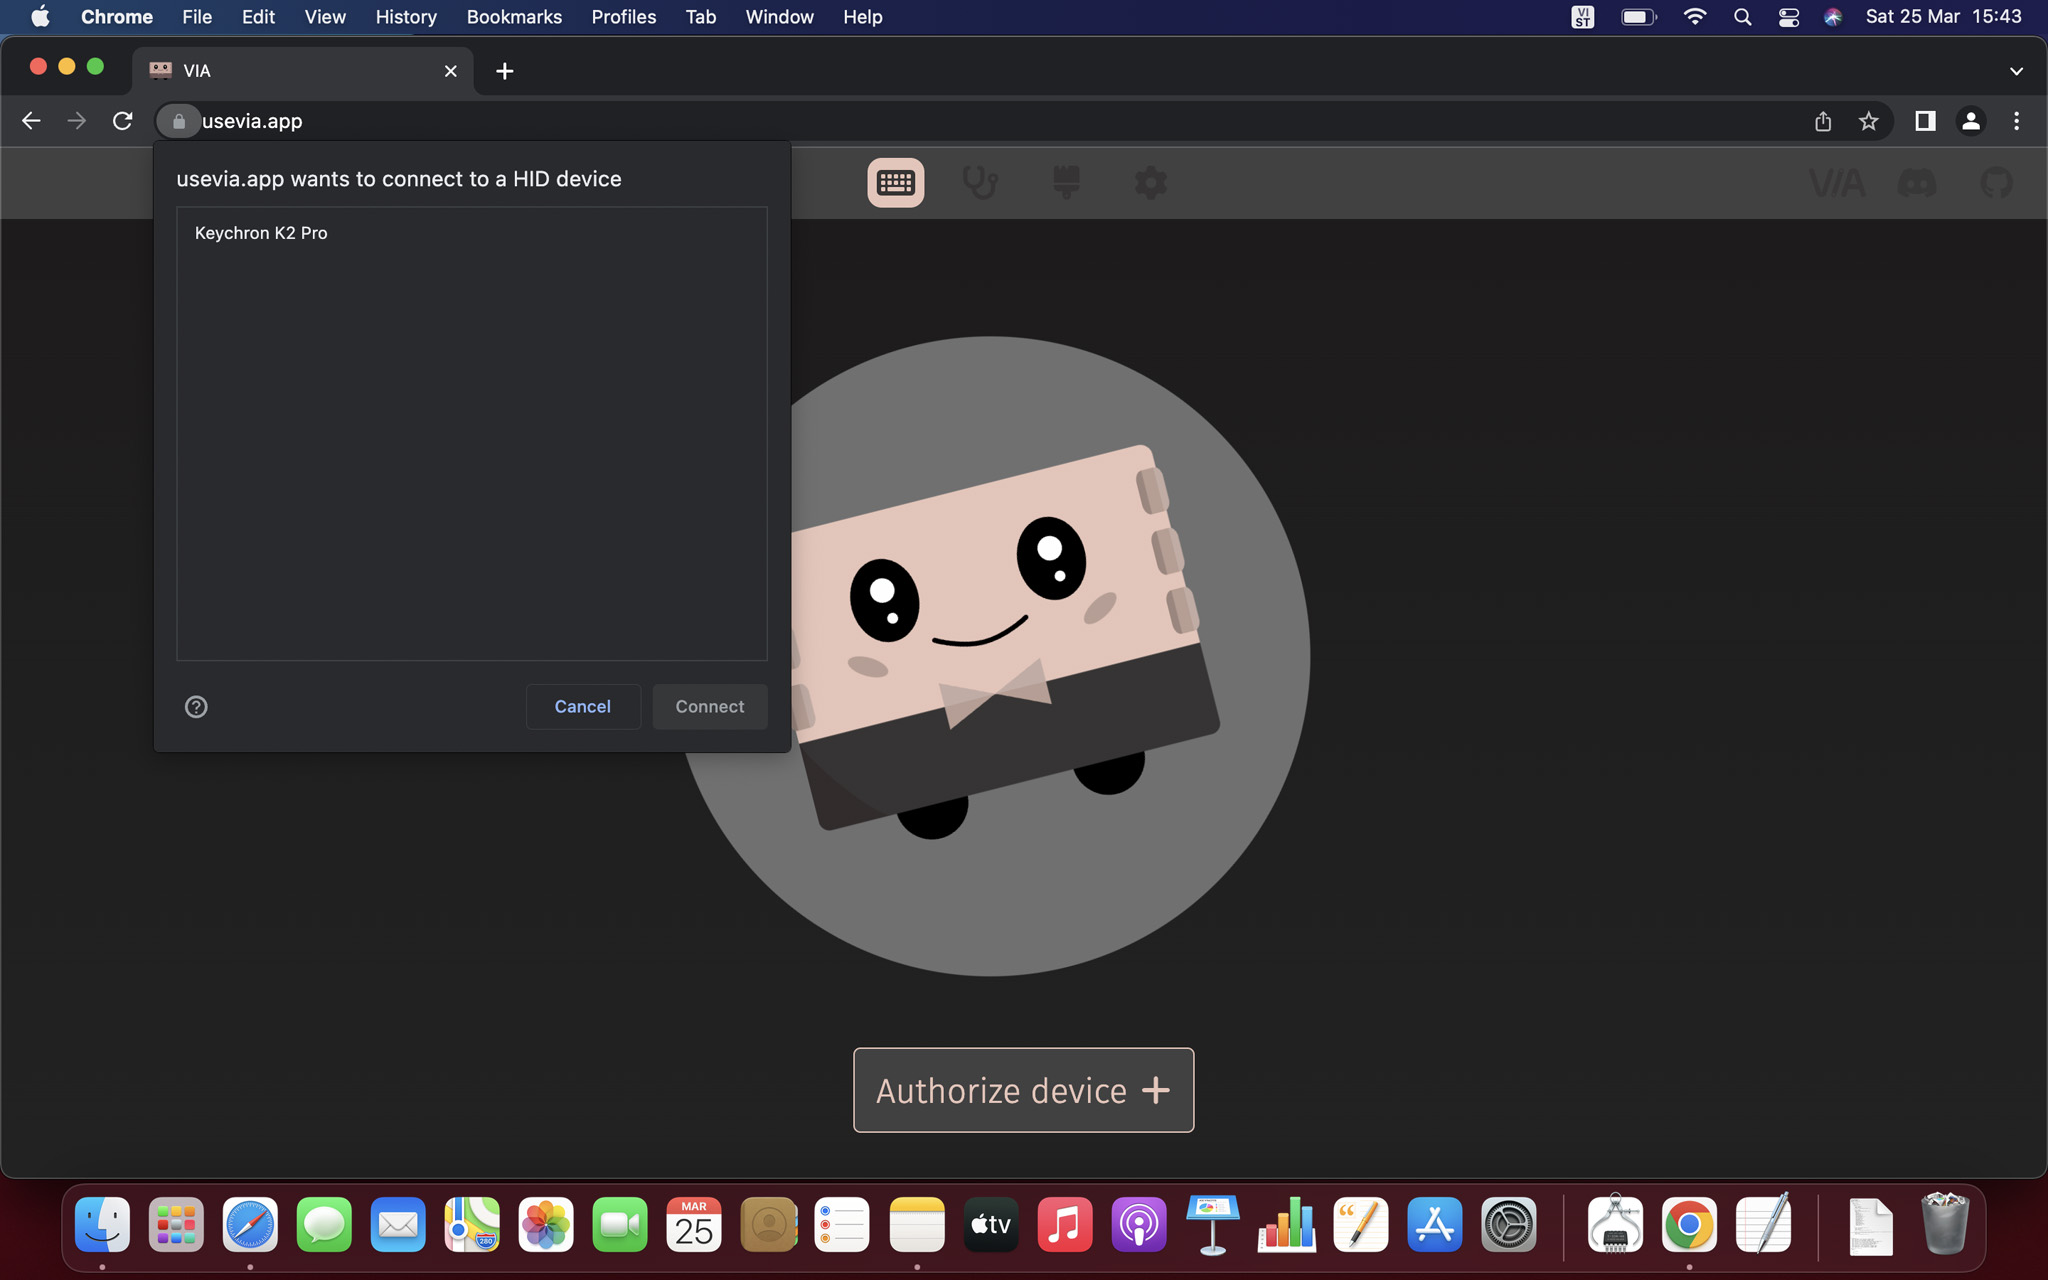Click Authorize device button
Viewport: 2048px width, 1280px height.
coord(1023,1090)
